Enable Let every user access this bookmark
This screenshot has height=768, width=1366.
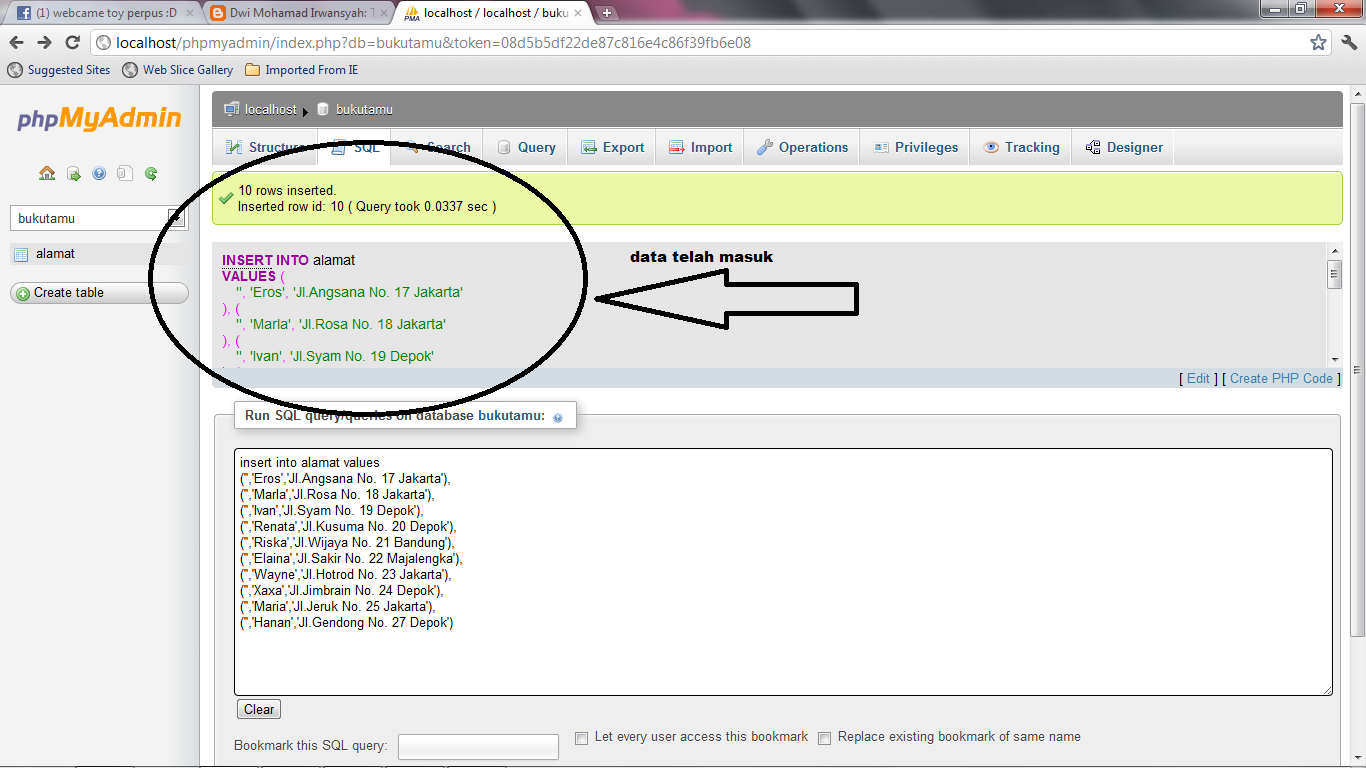coord(581,738)
